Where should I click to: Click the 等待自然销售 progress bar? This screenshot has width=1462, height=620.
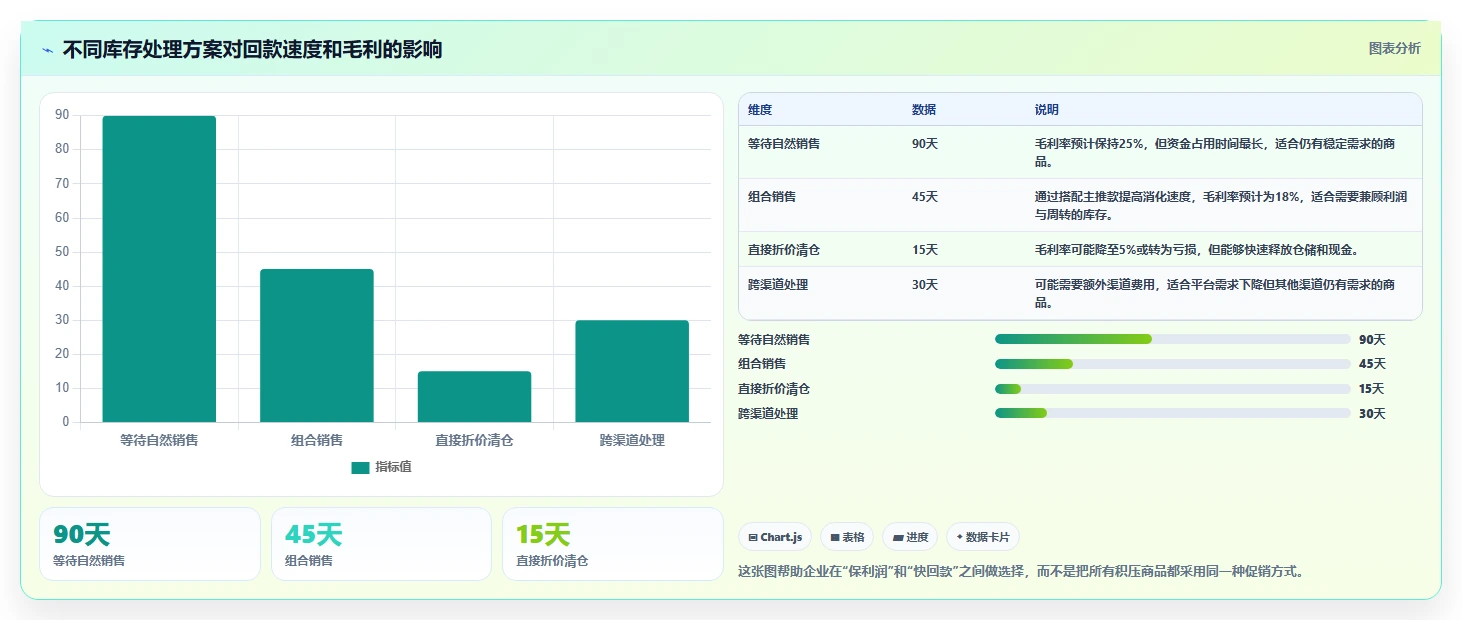(x=1172, y=340)
